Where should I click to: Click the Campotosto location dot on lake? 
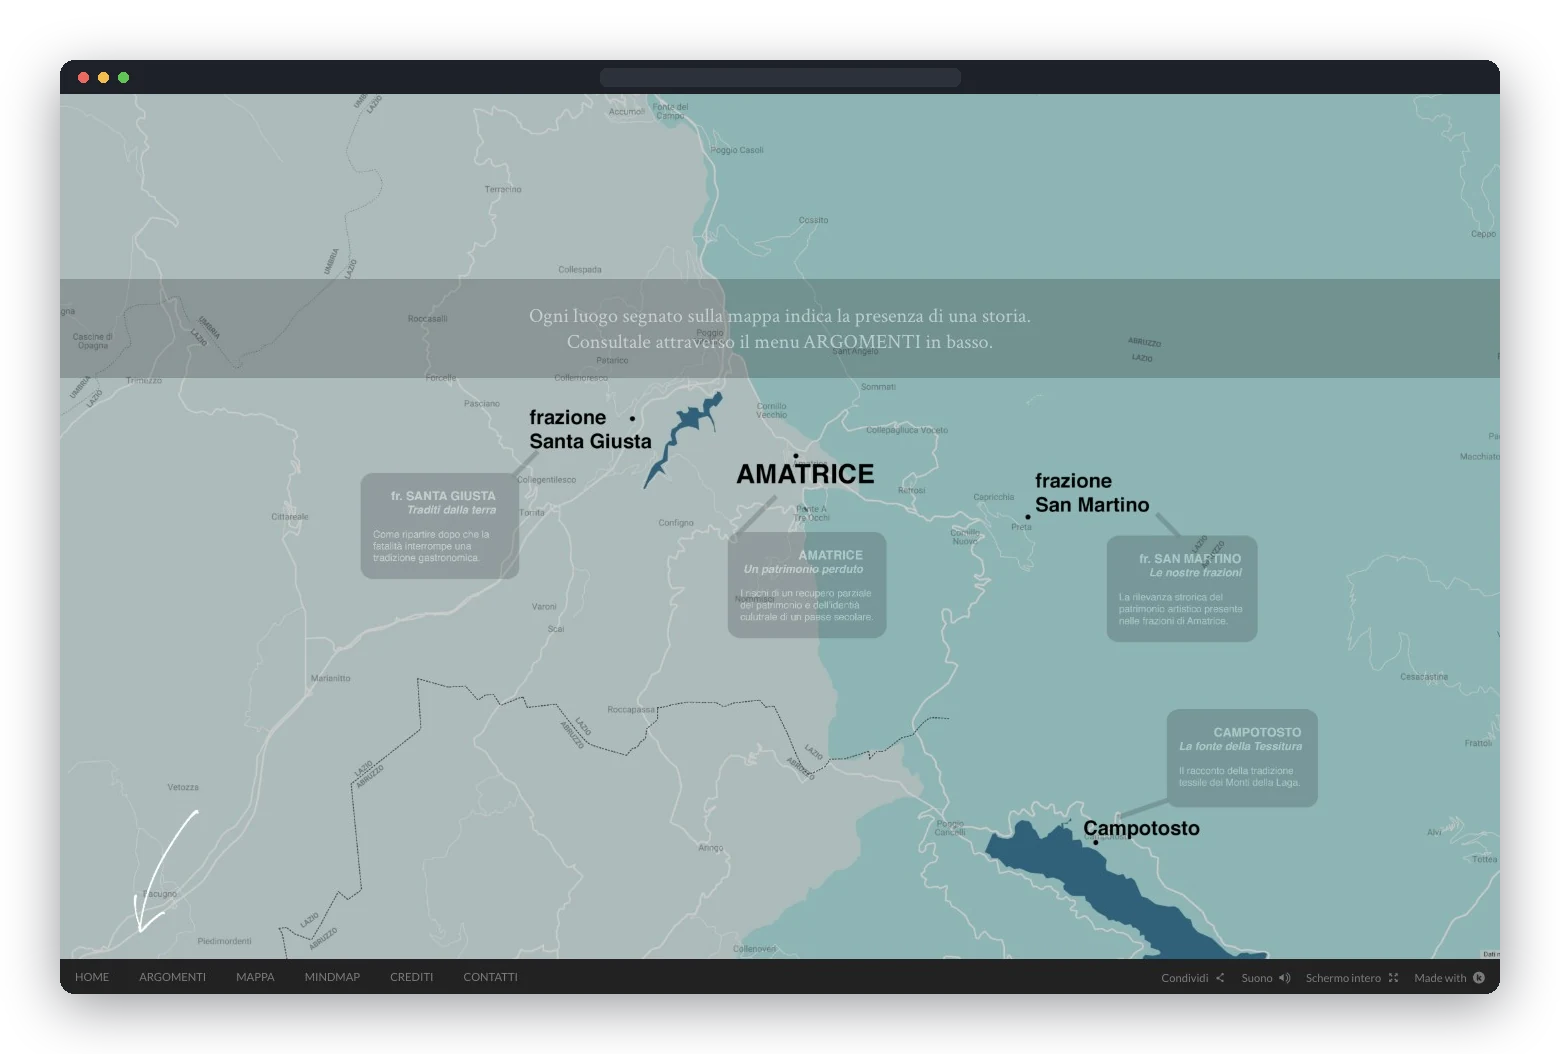[1095, 843]
